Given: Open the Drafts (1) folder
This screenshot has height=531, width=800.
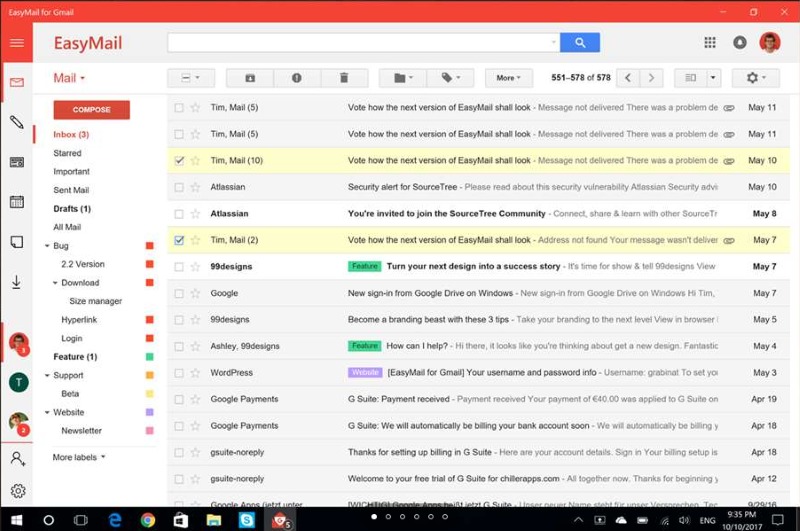Looking at the screenshot, I should pos(72,209).
